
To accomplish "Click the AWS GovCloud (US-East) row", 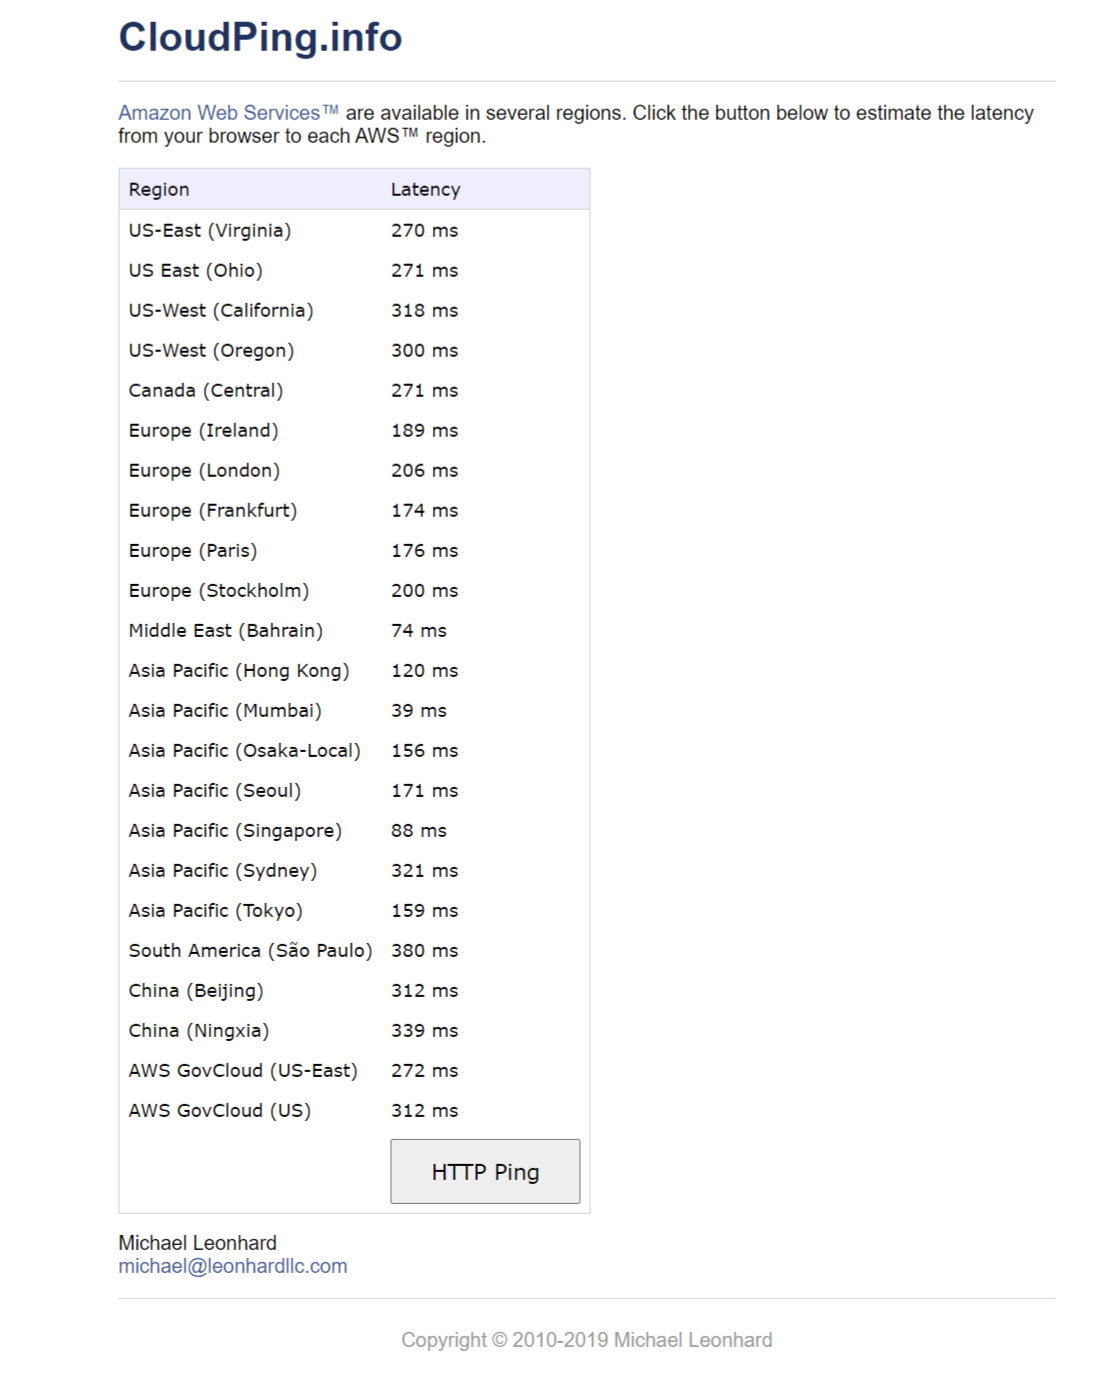I will point(243,1071).
